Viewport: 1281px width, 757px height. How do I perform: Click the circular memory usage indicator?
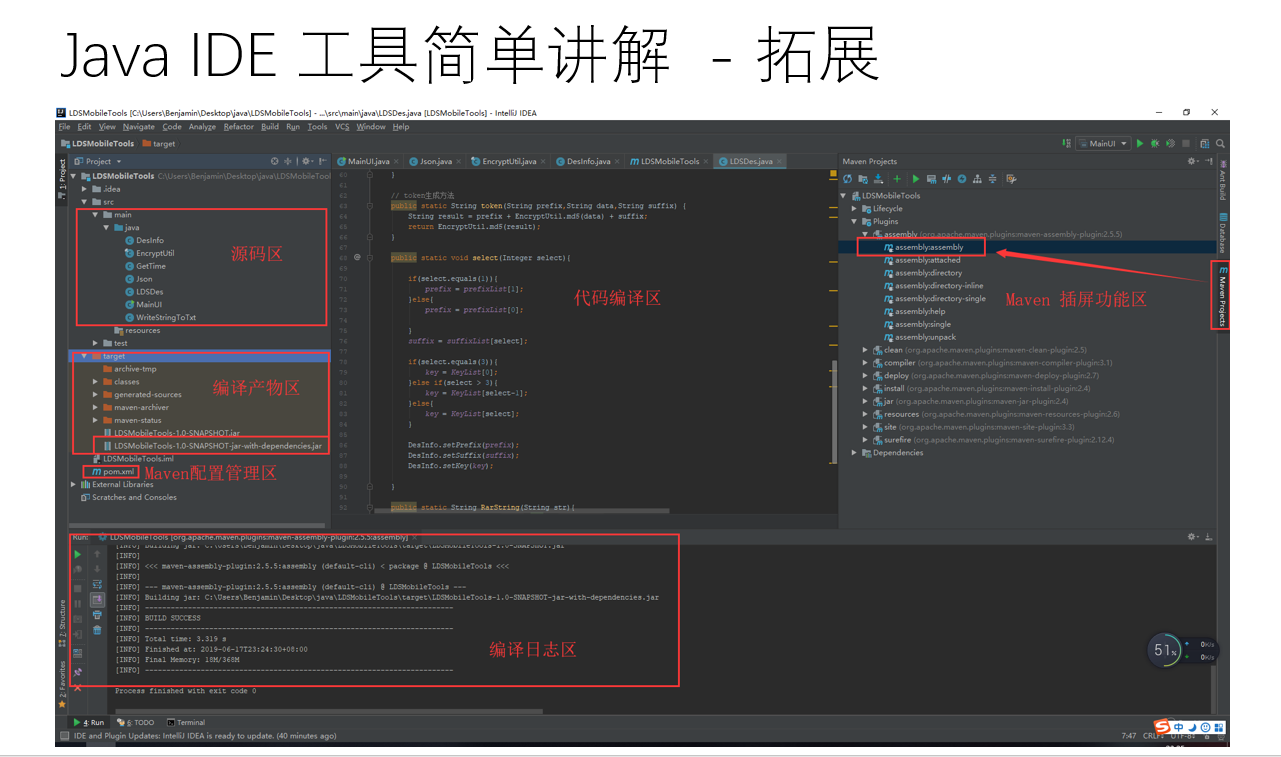(x=1163, y=649)
